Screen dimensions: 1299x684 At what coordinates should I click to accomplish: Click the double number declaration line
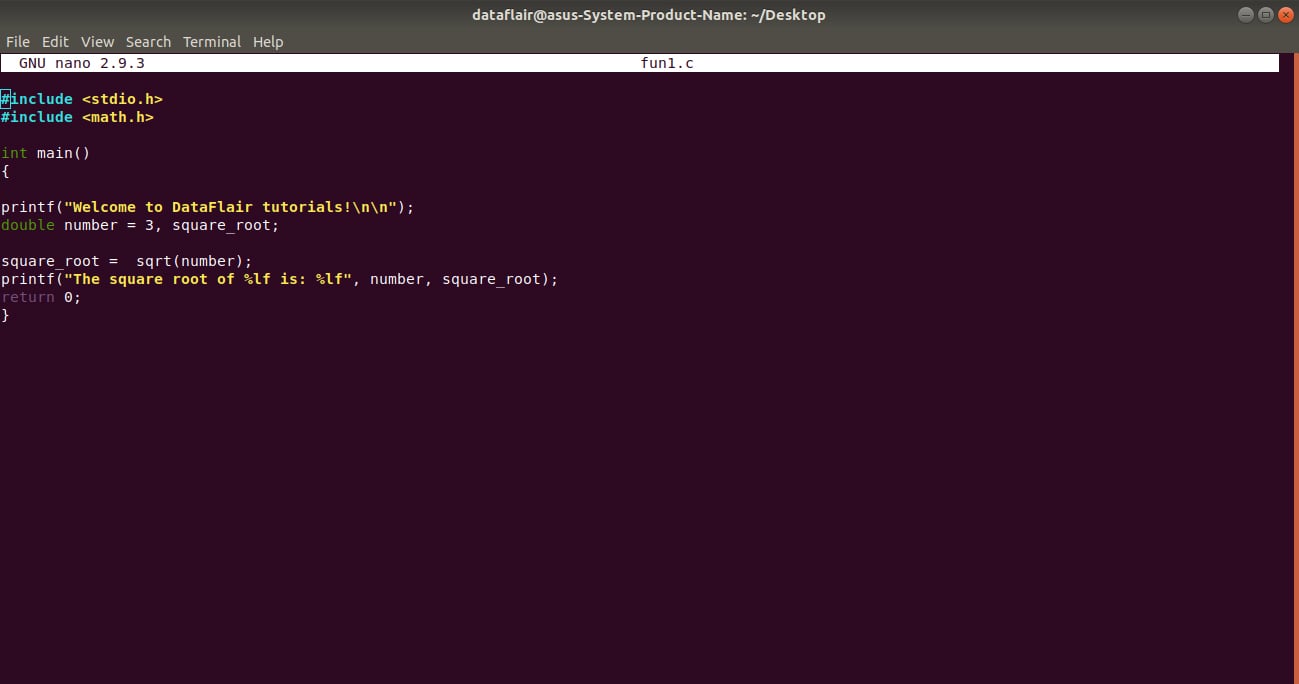point(140,225)
